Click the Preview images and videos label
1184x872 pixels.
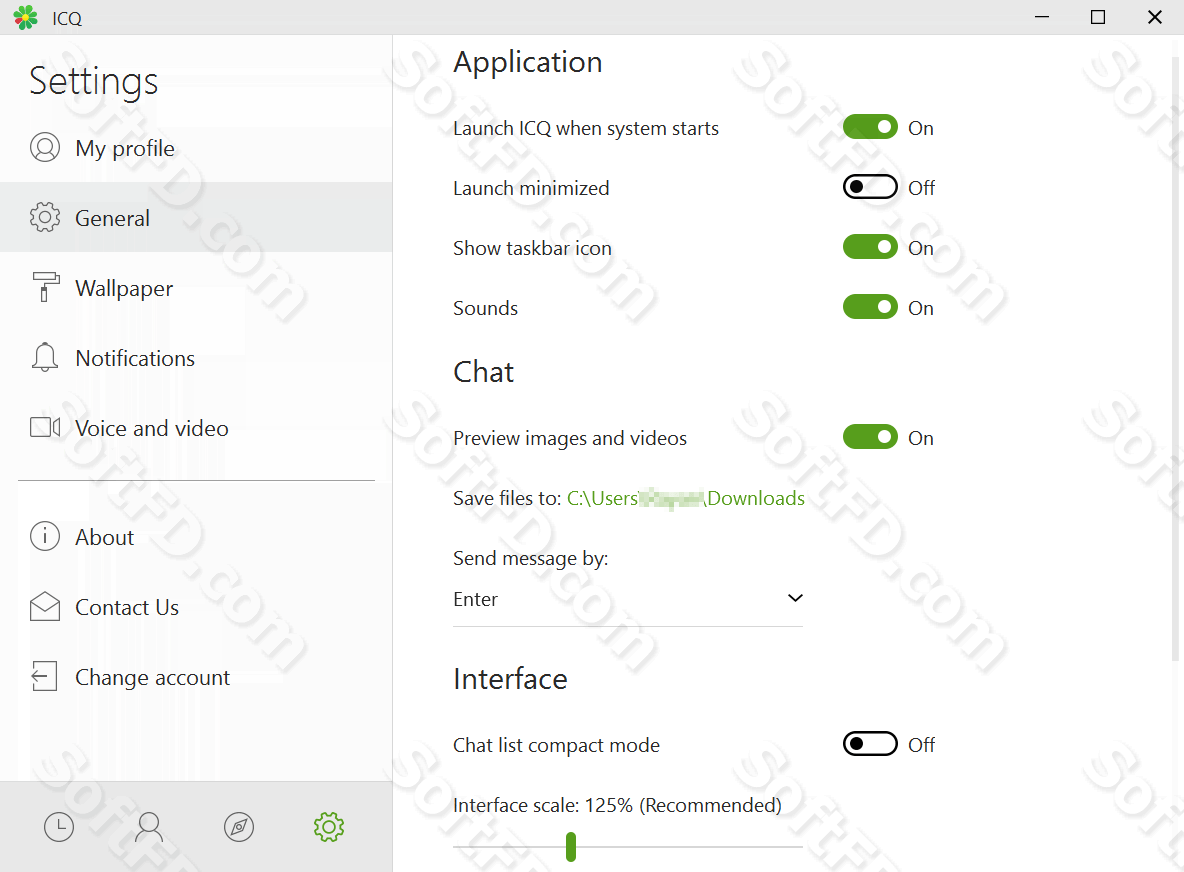click(x=570, y=438)
